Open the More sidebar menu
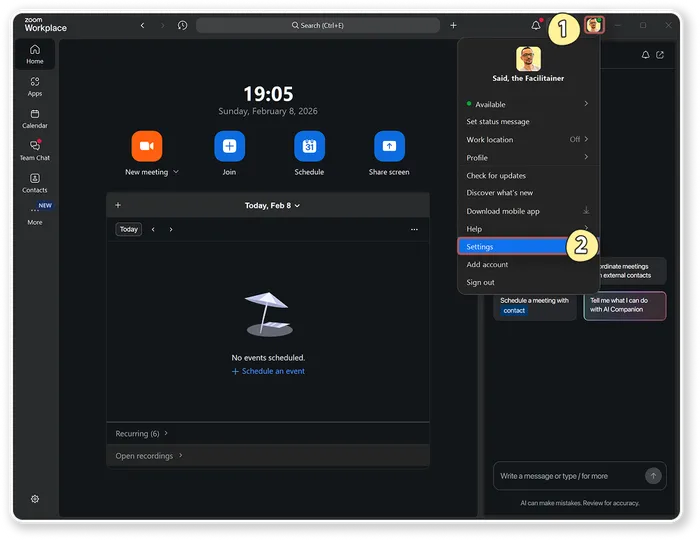The width and height of the screenshot is (700, 540). point(35,215)
